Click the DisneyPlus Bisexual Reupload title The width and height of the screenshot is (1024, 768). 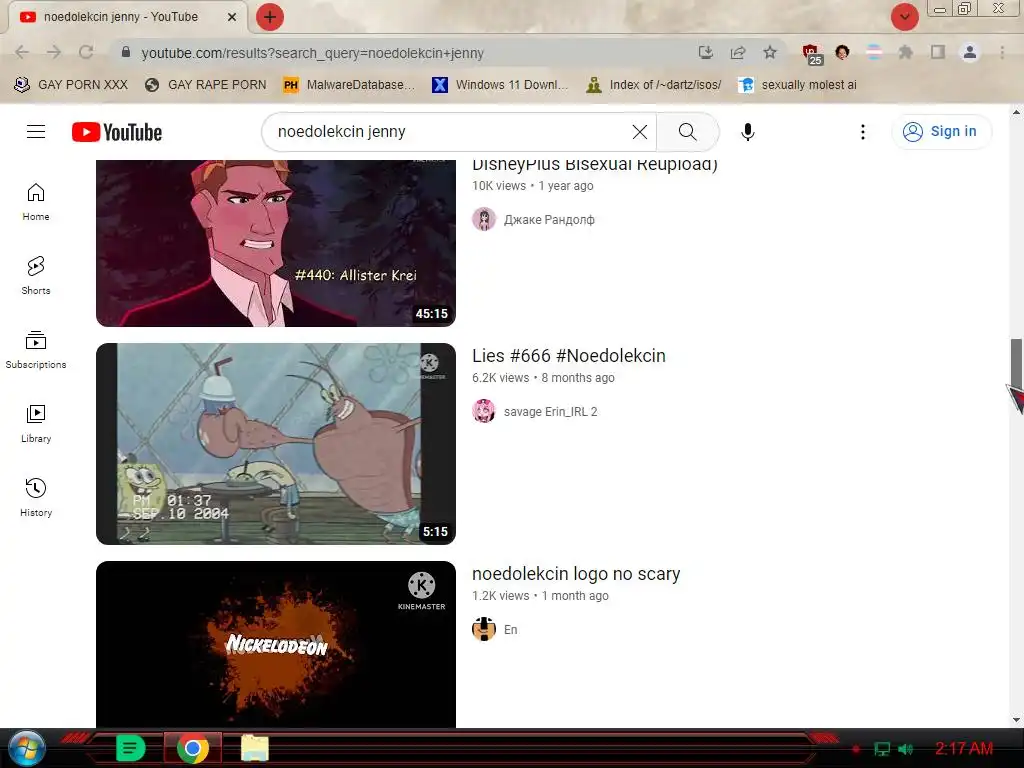[x=595, y=165]
